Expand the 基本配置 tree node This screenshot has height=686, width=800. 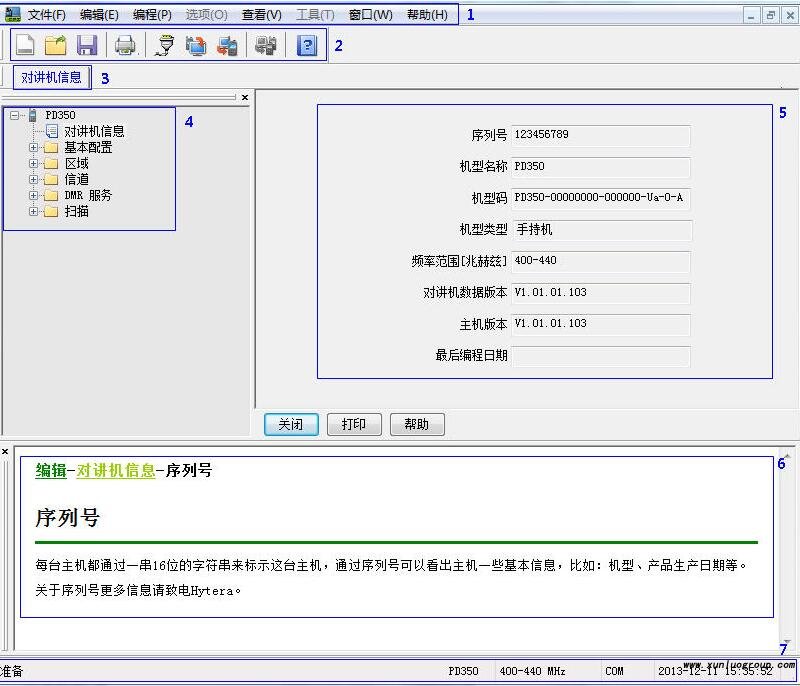33,148
